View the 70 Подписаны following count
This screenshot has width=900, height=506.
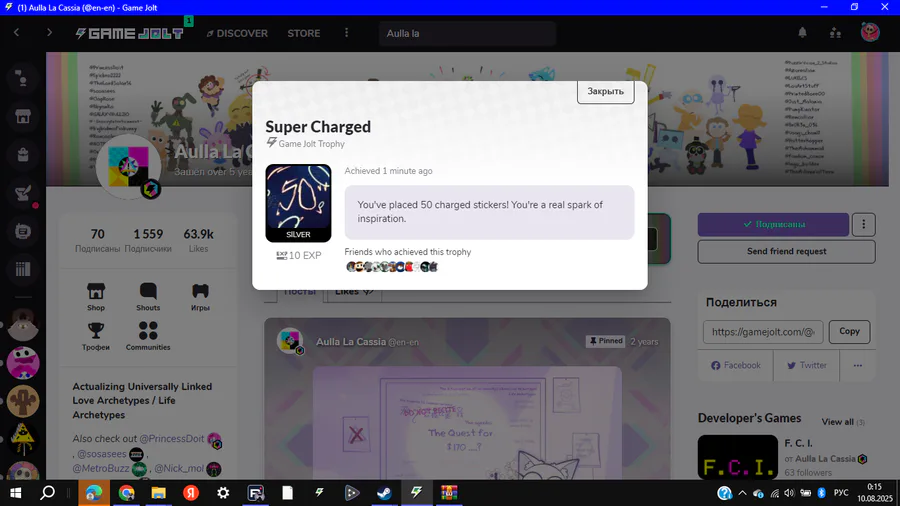coord(98,240)
